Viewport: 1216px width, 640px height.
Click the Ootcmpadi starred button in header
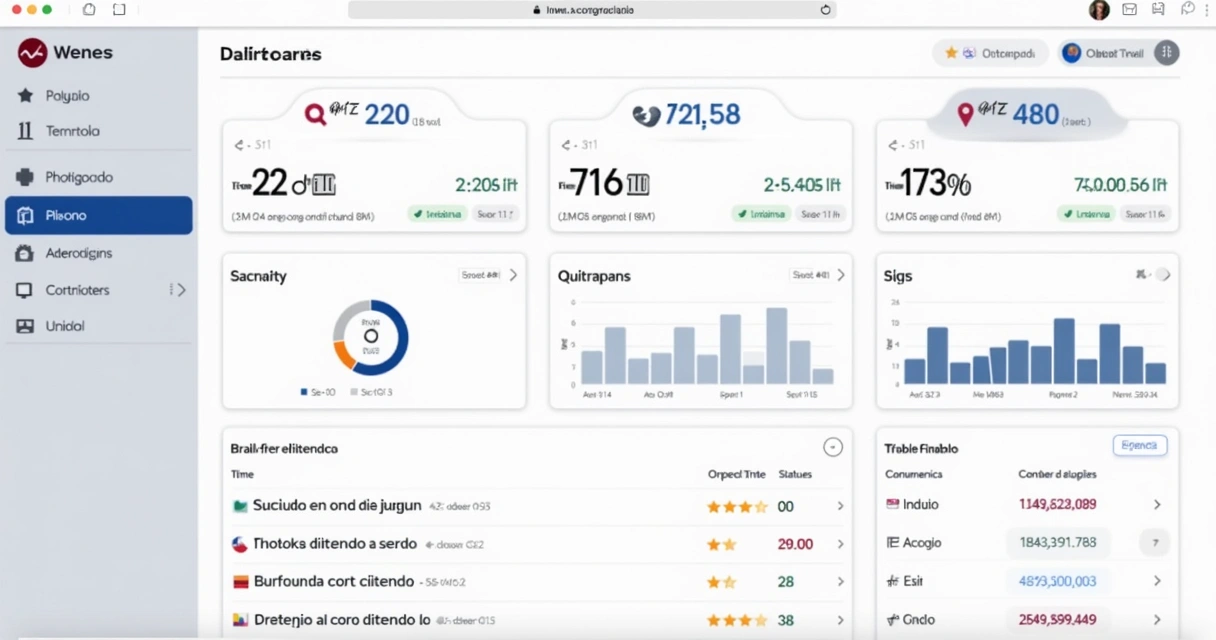tap(990, 53)
